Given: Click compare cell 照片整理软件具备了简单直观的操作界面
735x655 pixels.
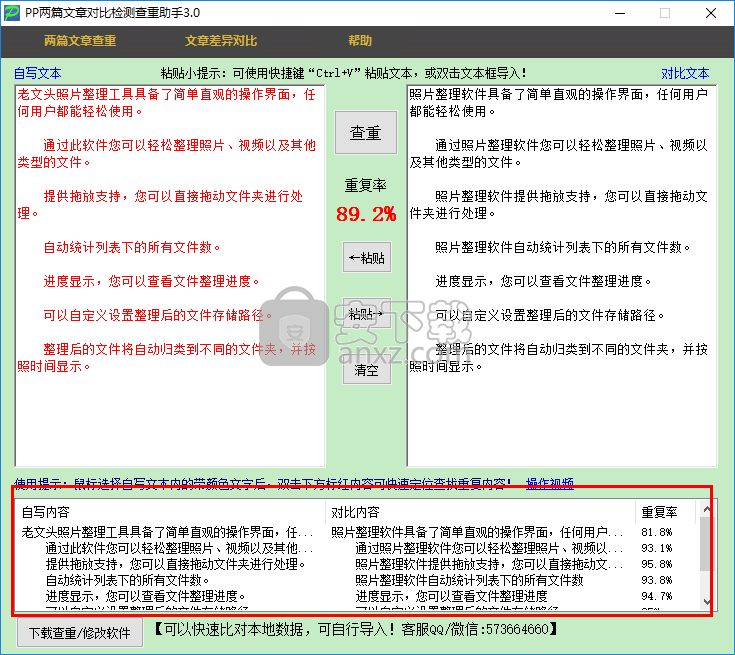Looking at the screenshot, I should [477, 532].
